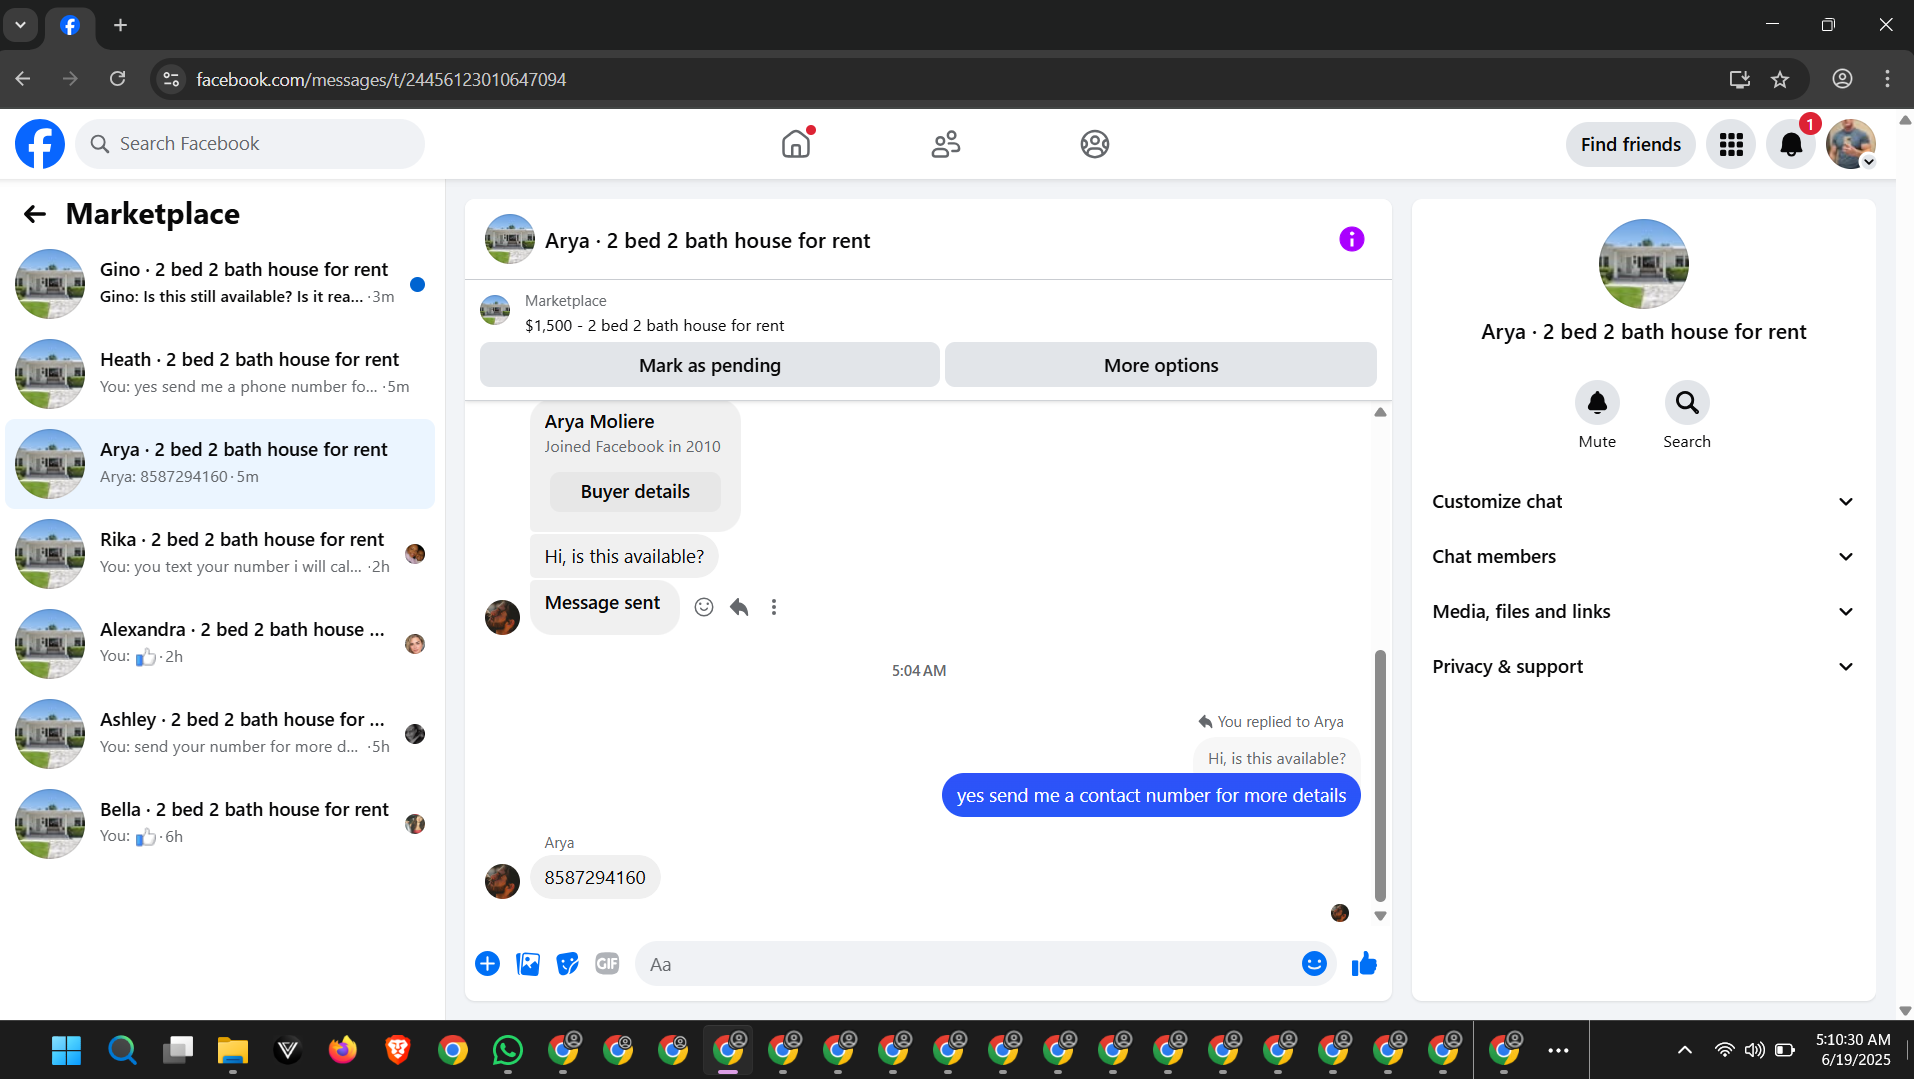Open the listing thumbnail in right panel
The image size is (1914, 1079).
[x=1643, y=264]
